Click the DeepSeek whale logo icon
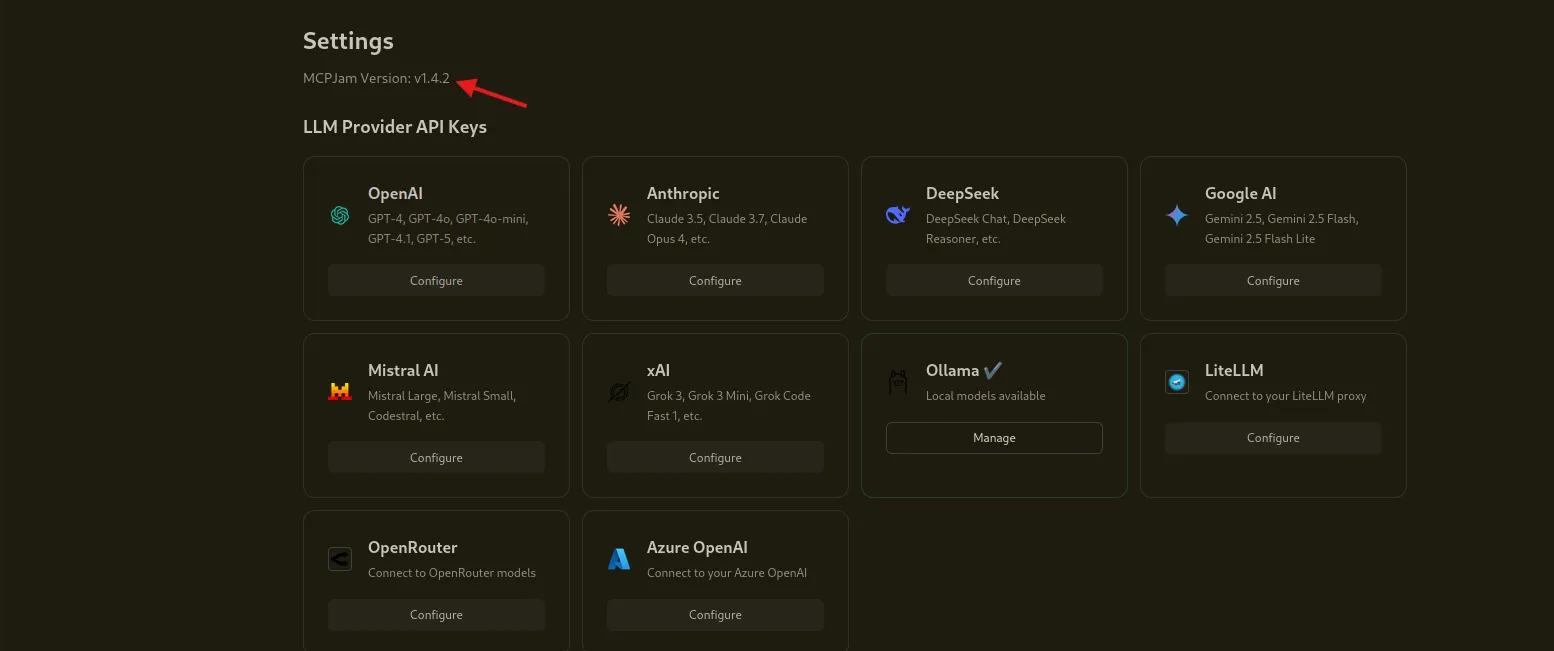 click(x=897, y=215)
